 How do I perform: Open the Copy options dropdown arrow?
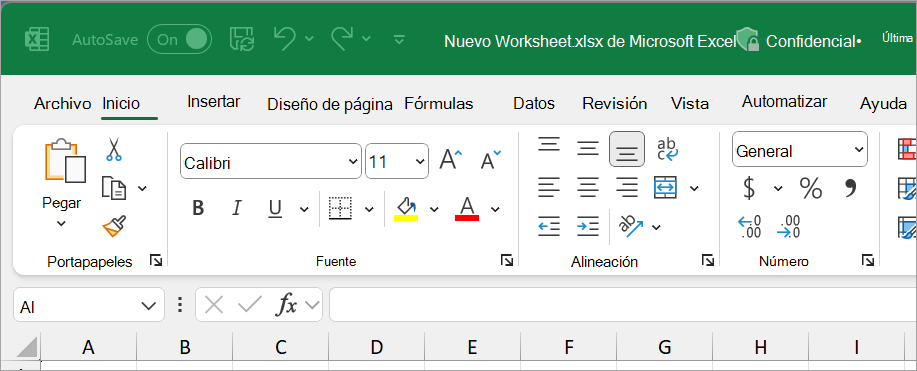[142, 188]
